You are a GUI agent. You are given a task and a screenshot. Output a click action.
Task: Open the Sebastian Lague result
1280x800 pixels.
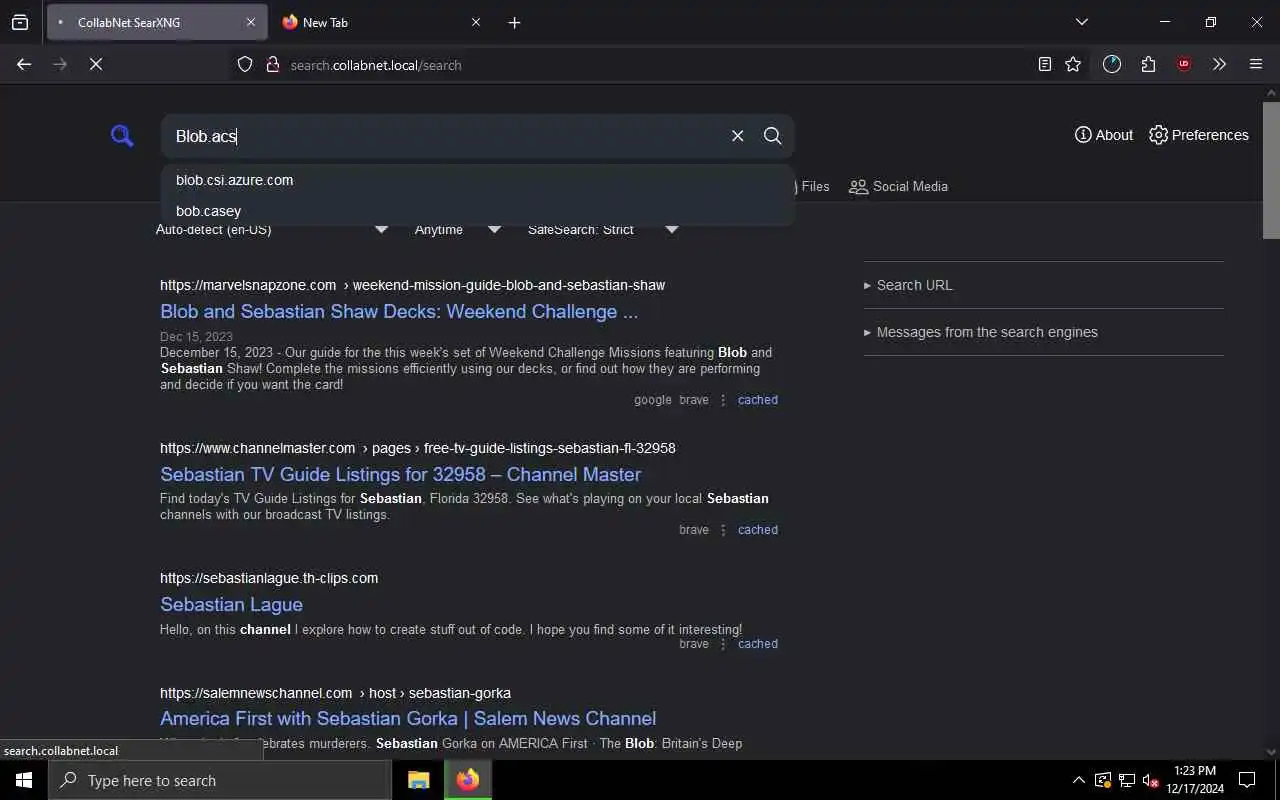point(231,604)
